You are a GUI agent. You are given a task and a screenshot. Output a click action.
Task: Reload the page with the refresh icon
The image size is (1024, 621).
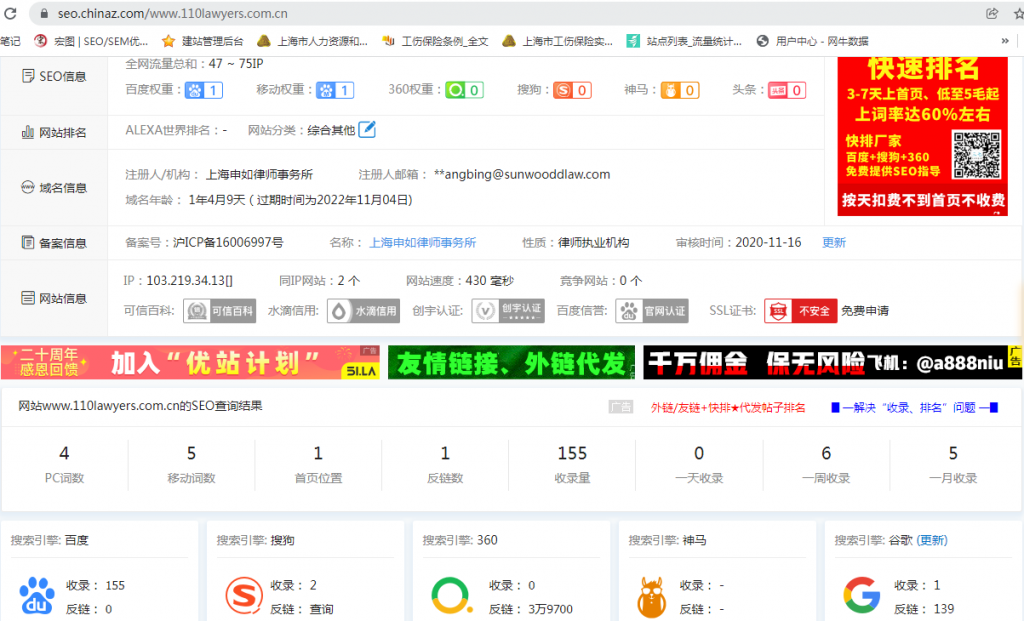[10, 13]
